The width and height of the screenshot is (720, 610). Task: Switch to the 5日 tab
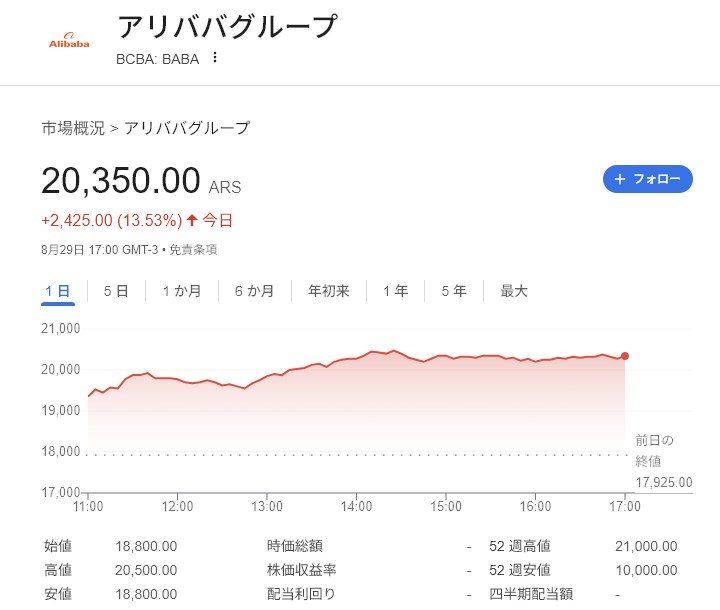[x=116, y=291]
